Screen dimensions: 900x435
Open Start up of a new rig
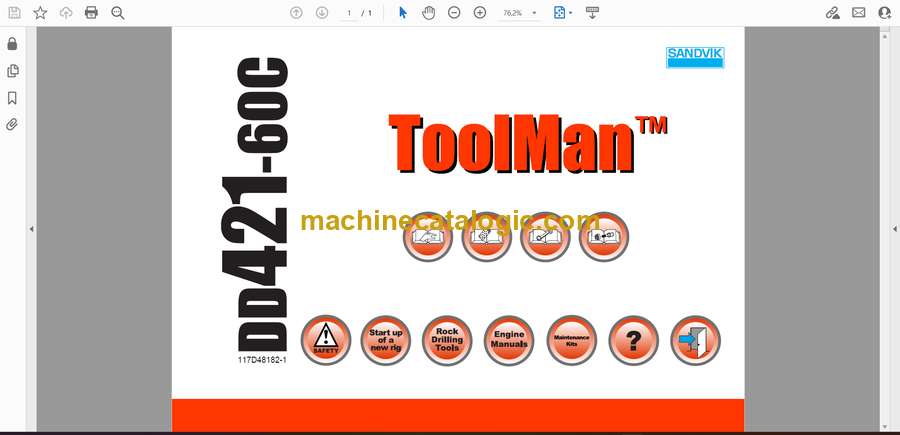[386, 340]
